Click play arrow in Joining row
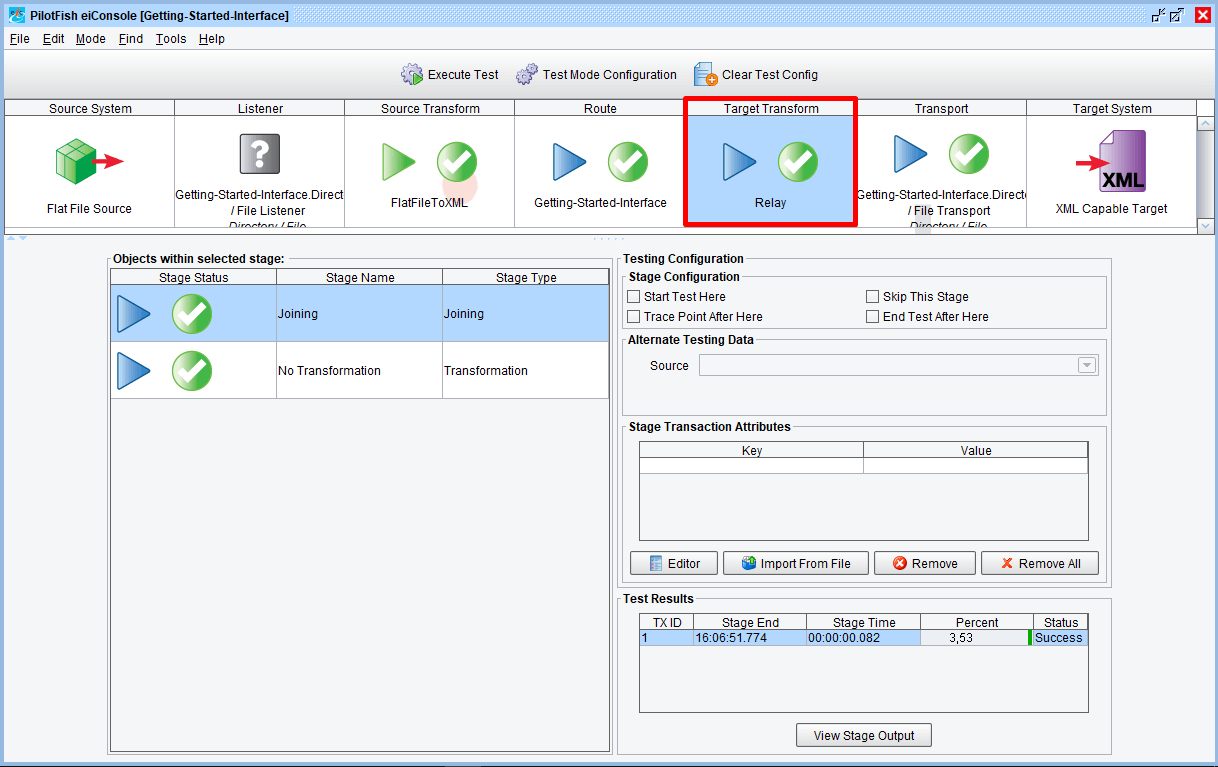Screen dimensions: 1218x767 [134, 314]
